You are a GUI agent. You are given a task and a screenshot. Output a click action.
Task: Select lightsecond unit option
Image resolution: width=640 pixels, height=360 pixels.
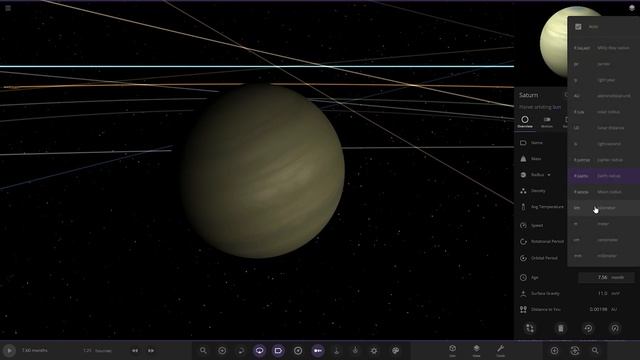click(x=604, y=144)
